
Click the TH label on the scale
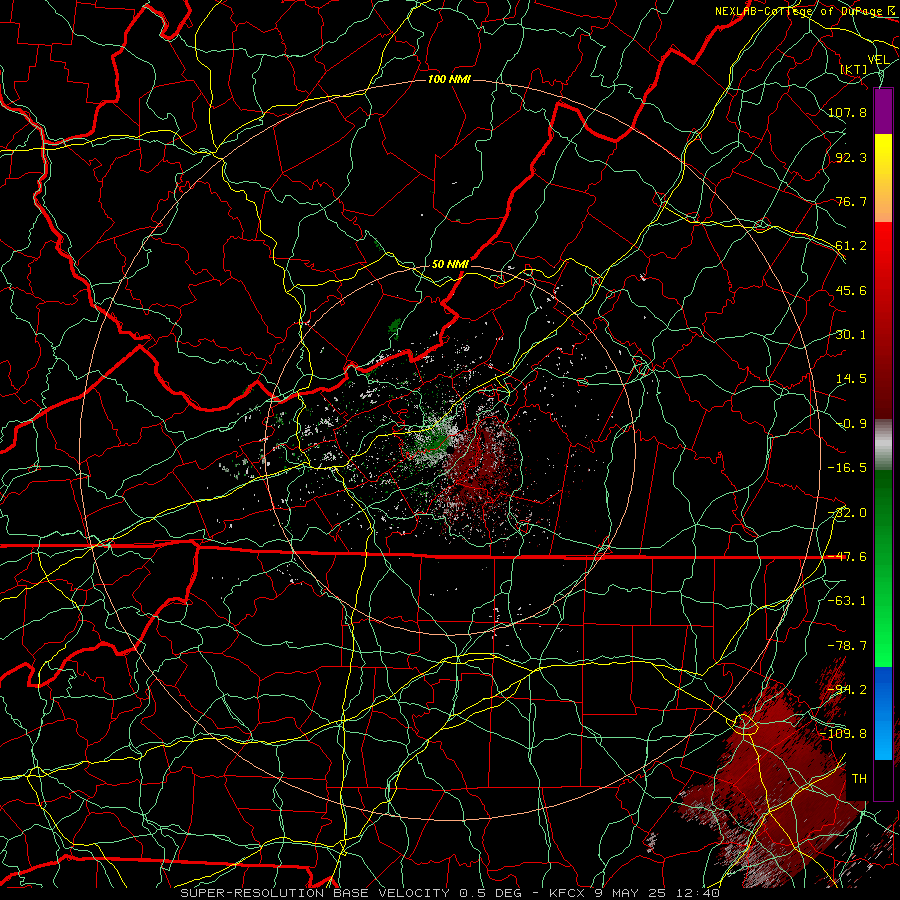coord(859,779)
